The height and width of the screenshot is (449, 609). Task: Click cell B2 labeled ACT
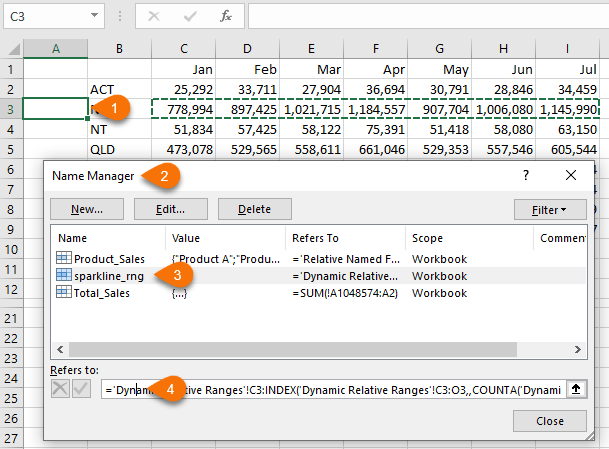click(120, 89)
